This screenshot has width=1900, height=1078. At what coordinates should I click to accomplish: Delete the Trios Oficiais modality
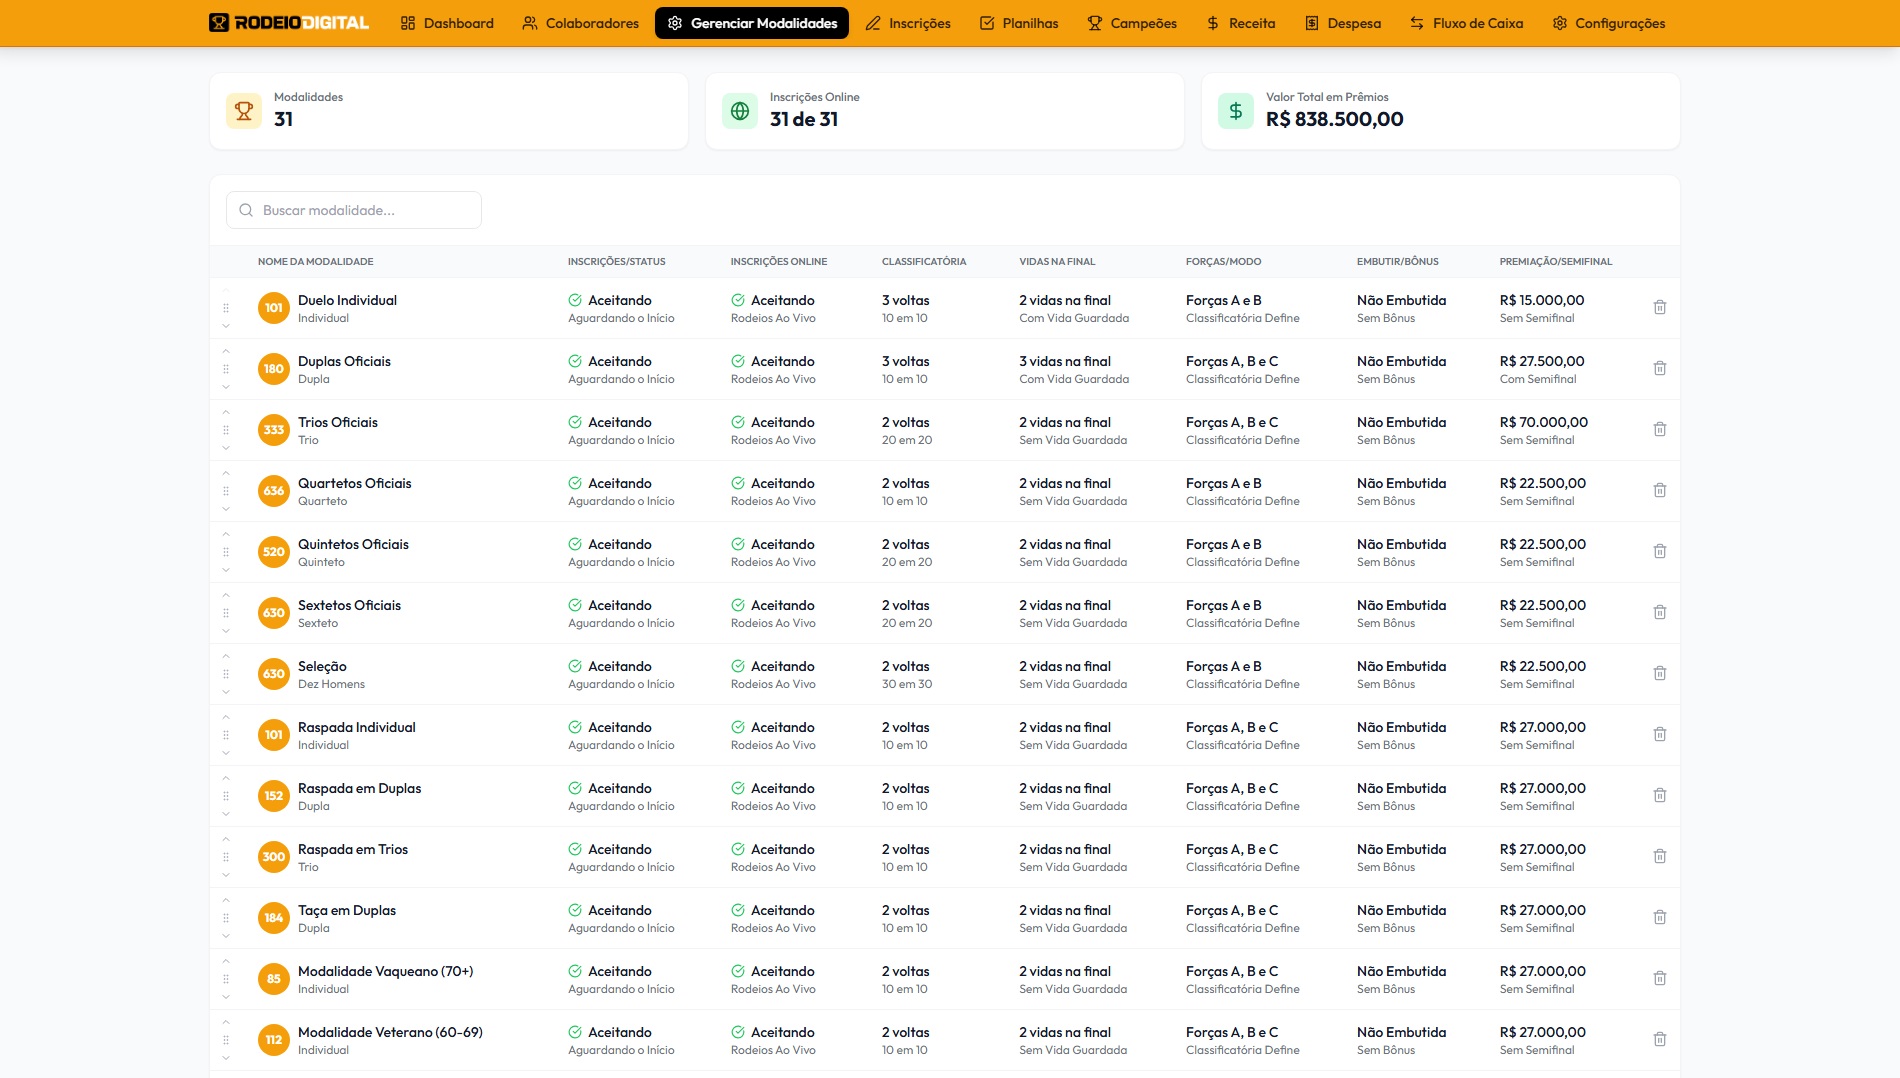tap(1659, 429)
